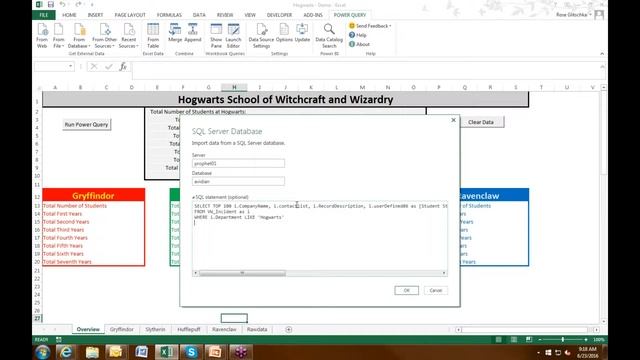Viewport: 640px width, 360px height.
Task: Add a new sheet with plus icon
Action: 289,329
